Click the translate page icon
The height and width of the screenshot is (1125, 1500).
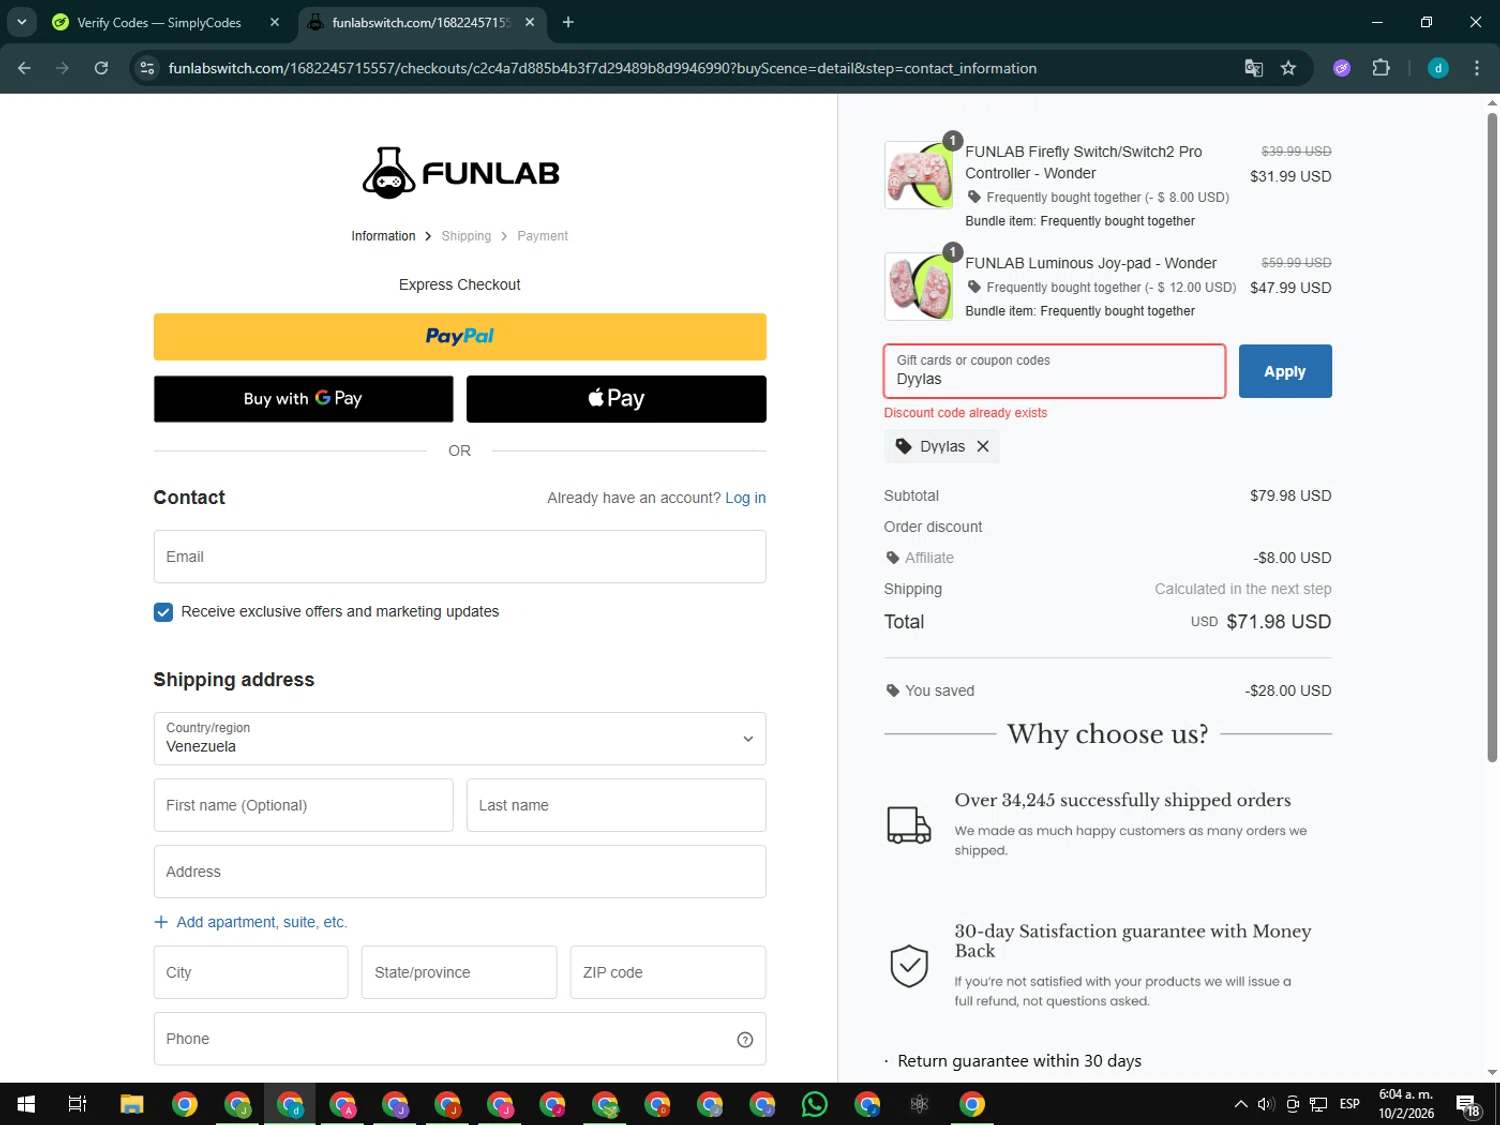[1253, 68]
